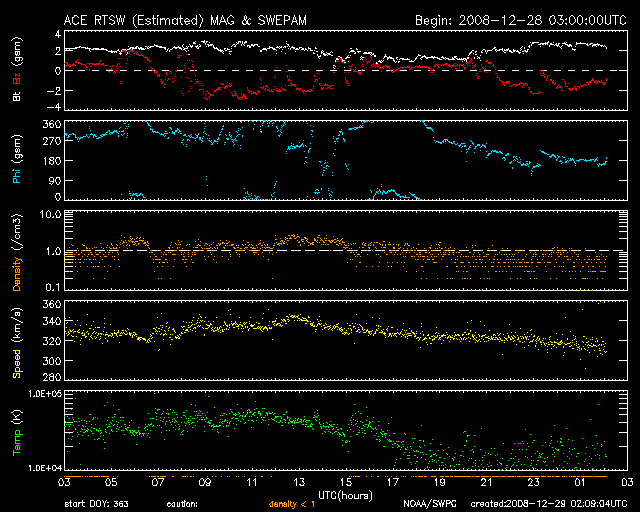Screen dimensions: 640x512
Task: Click the 'start DOY: 363' footer text
Action: coord(96,504)
